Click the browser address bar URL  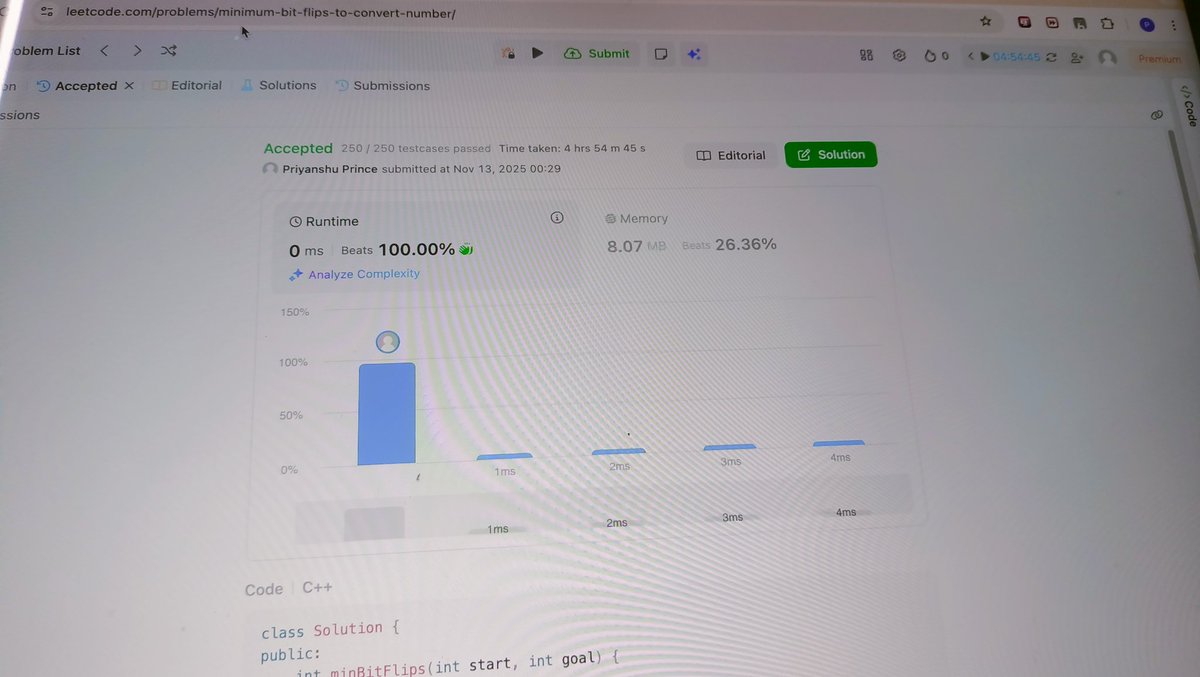[260, 13]
